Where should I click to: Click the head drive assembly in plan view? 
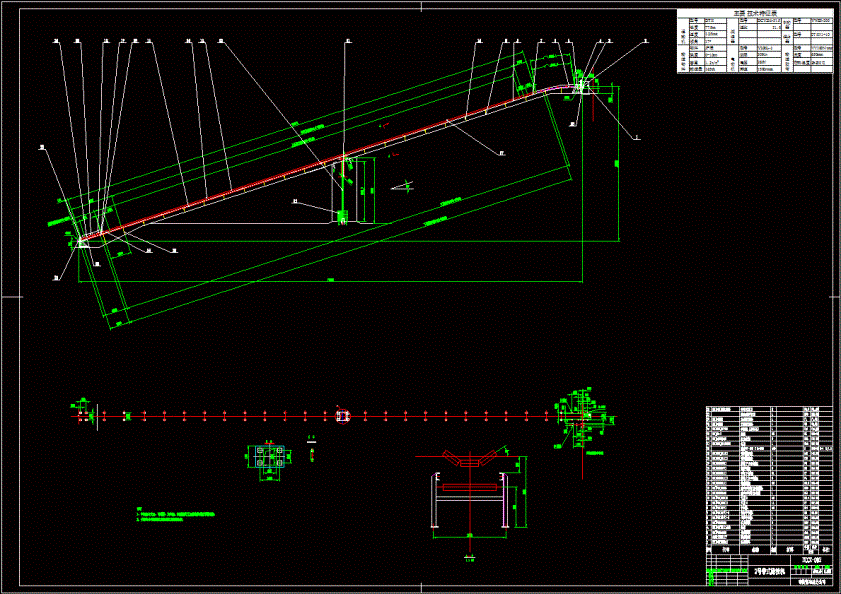click(x=581, y=417)
